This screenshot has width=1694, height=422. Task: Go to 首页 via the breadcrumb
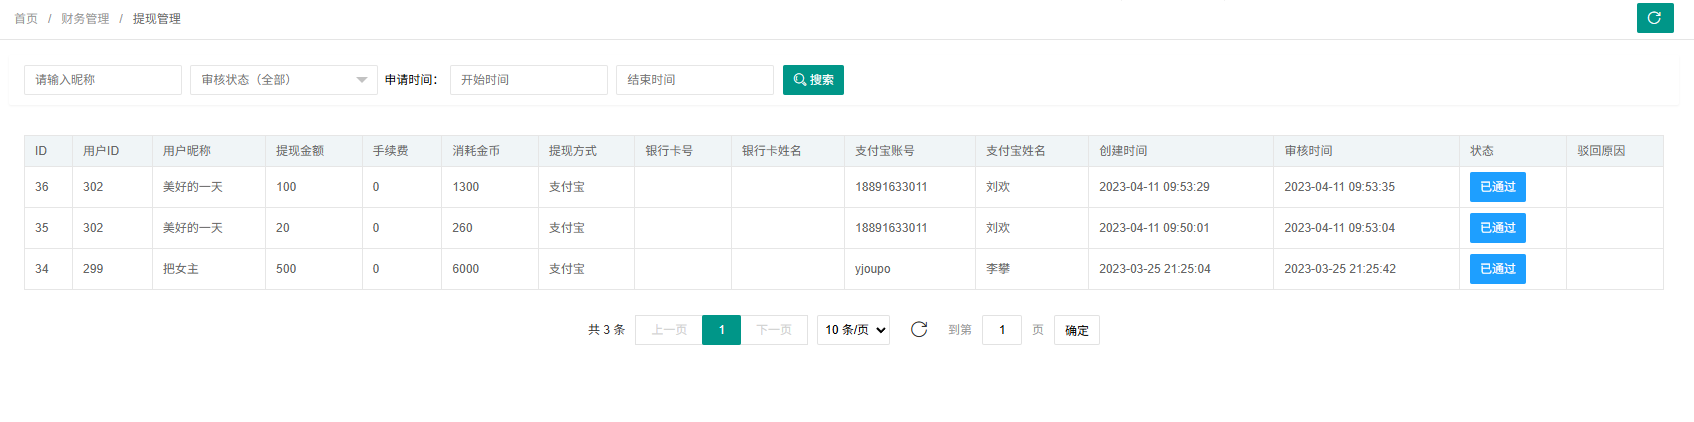pyautogui.click(x=26, y=19)
